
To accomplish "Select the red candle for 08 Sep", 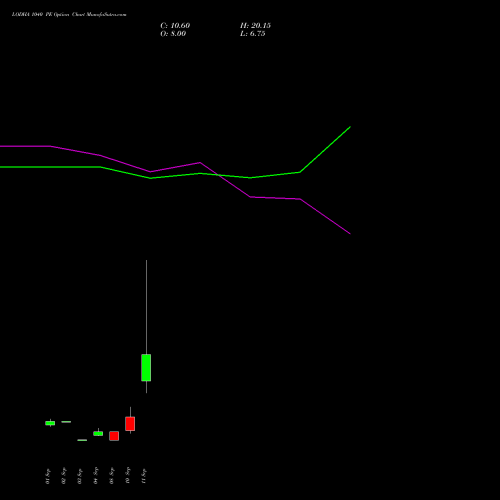I will click(114, 436).
